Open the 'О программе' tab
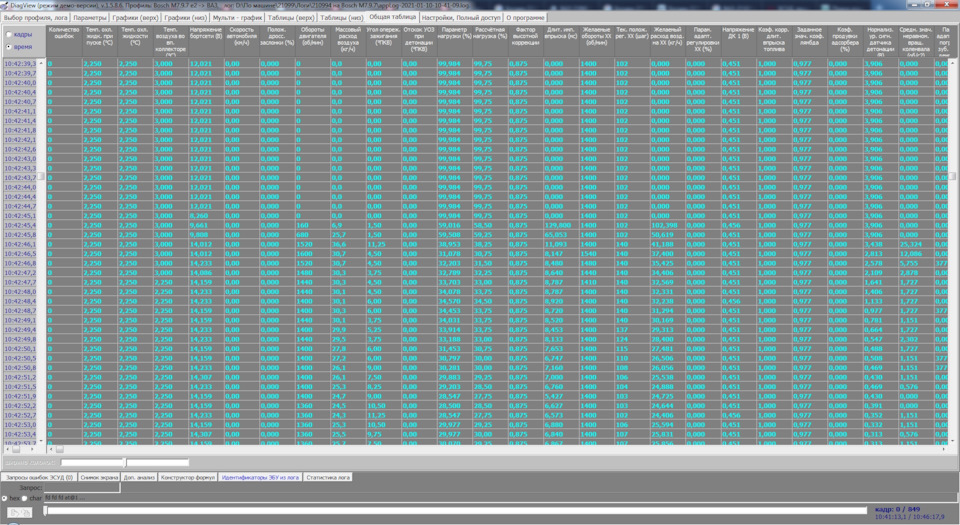The width and height of the screenshot is (960, 525). [x=525, y=18]
